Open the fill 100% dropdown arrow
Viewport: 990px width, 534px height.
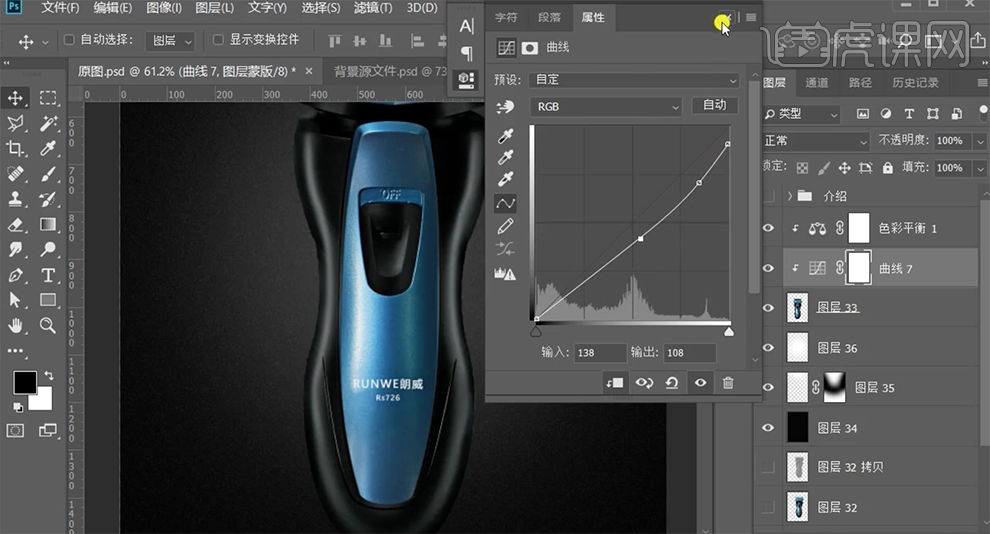coord(980,168)
